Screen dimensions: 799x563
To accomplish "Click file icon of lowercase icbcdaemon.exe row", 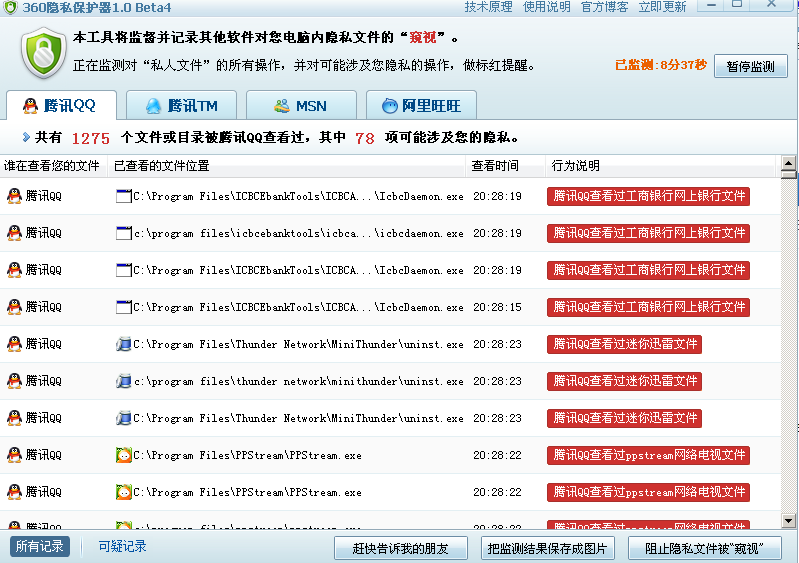I will pyautogui.click(x=124, y=233).
